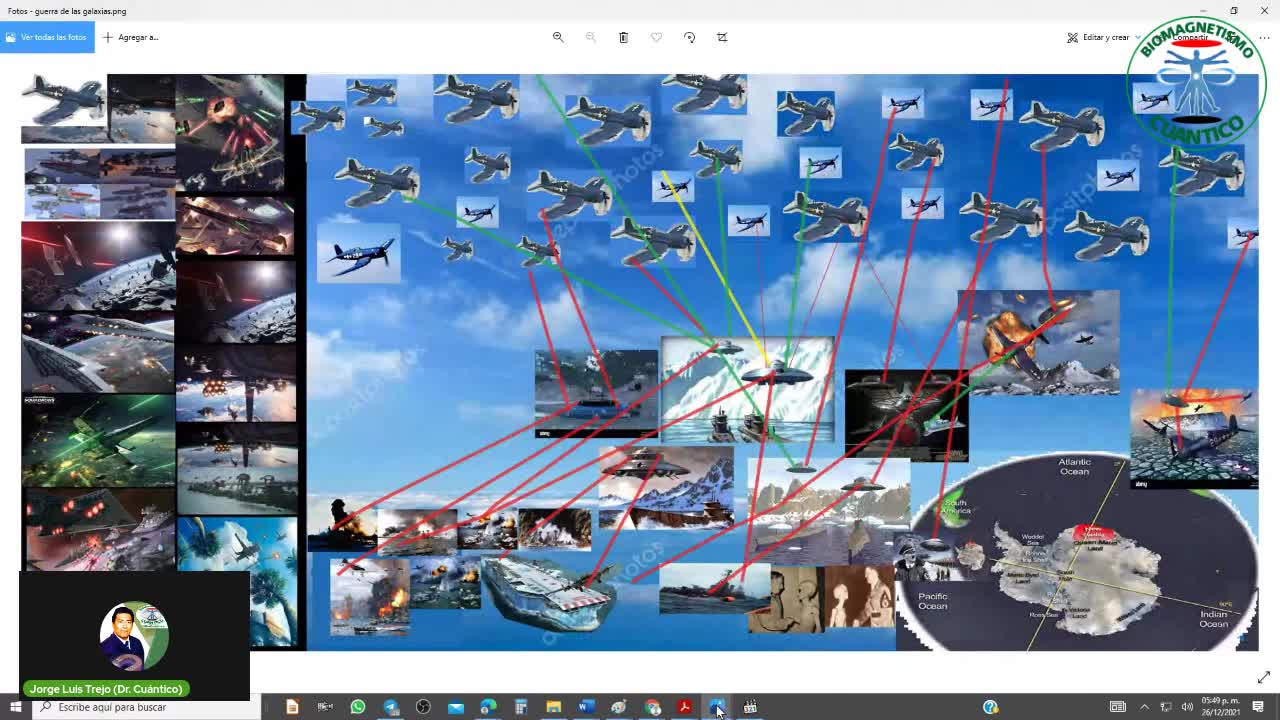
Task: Open the volume control in system tray
Action: 1186,707
